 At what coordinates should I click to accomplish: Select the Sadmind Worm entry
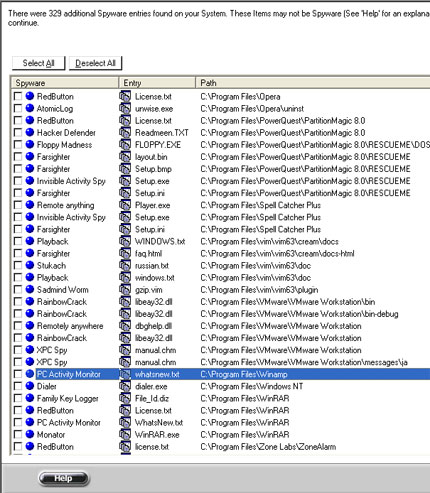pos(63,290)
